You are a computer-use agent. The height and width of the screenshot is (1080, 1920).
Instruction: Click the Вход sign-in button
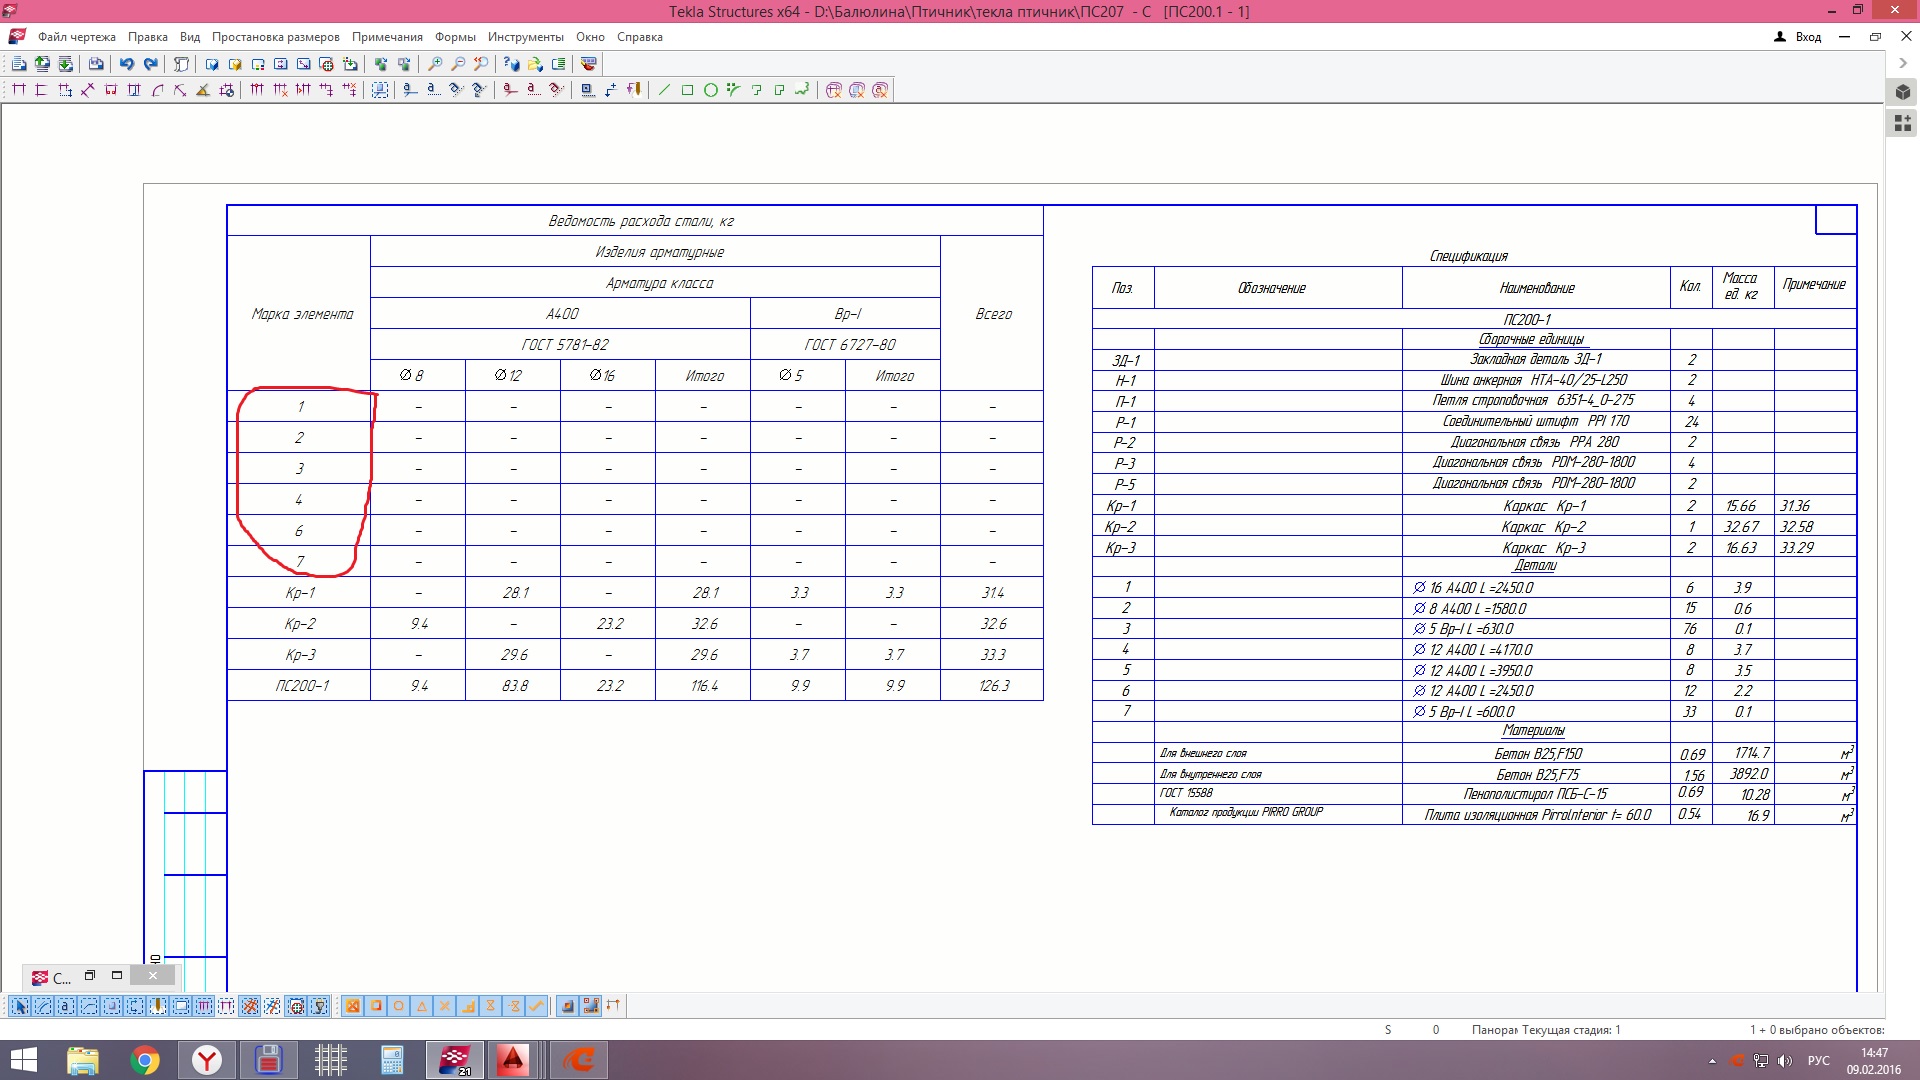click(x=1798, y=37)
